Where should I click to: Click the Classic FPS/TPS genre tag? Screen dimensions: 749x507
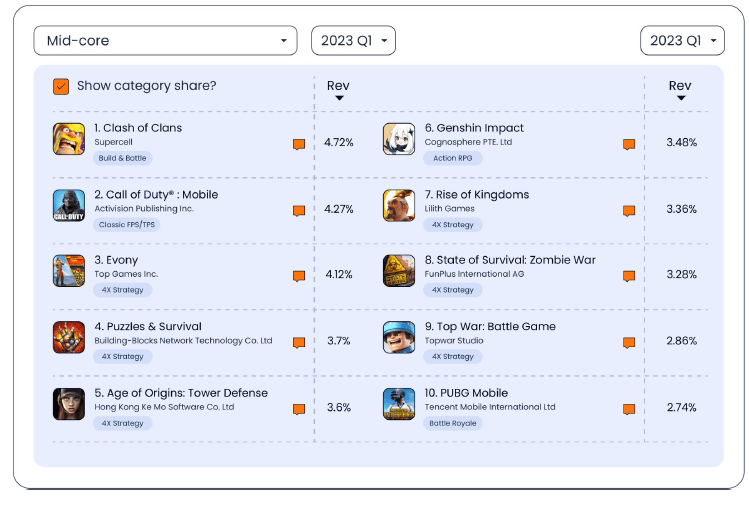coord(127,224)
